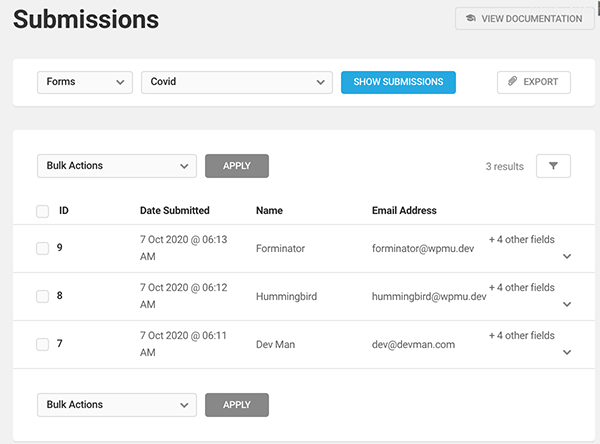Toggle the select-all checkbox in header

(42, 211)
